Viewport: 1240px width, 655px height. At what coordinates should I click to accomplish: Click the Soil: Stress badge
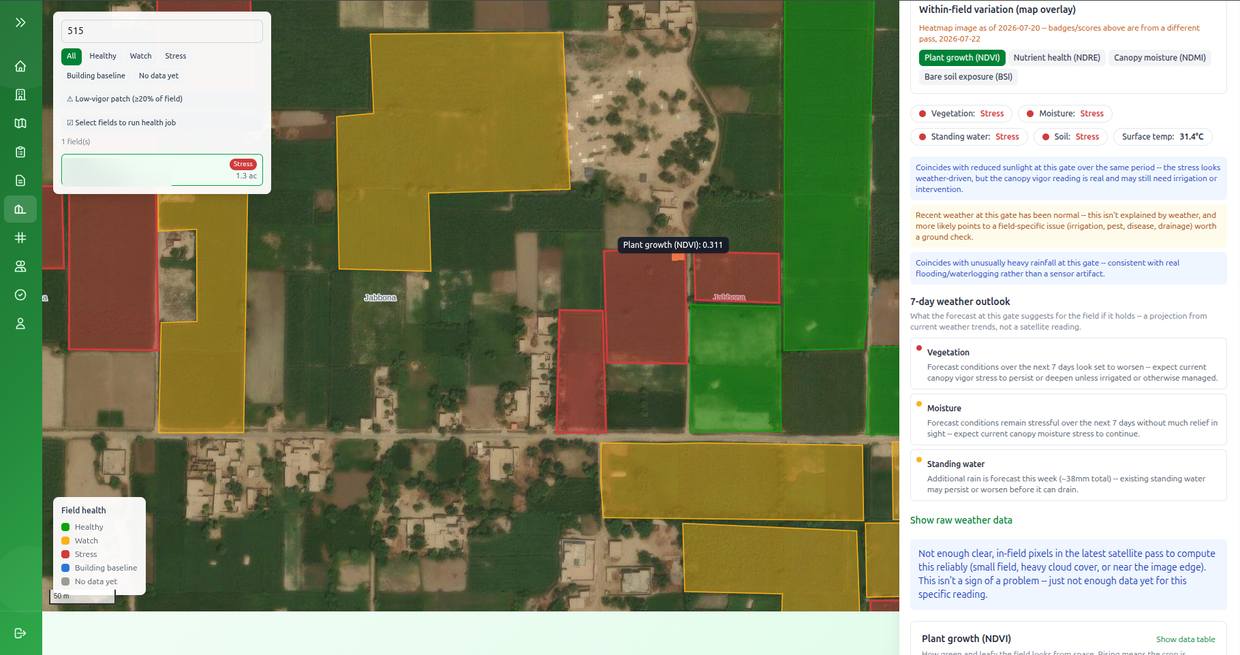point(1070,137)
